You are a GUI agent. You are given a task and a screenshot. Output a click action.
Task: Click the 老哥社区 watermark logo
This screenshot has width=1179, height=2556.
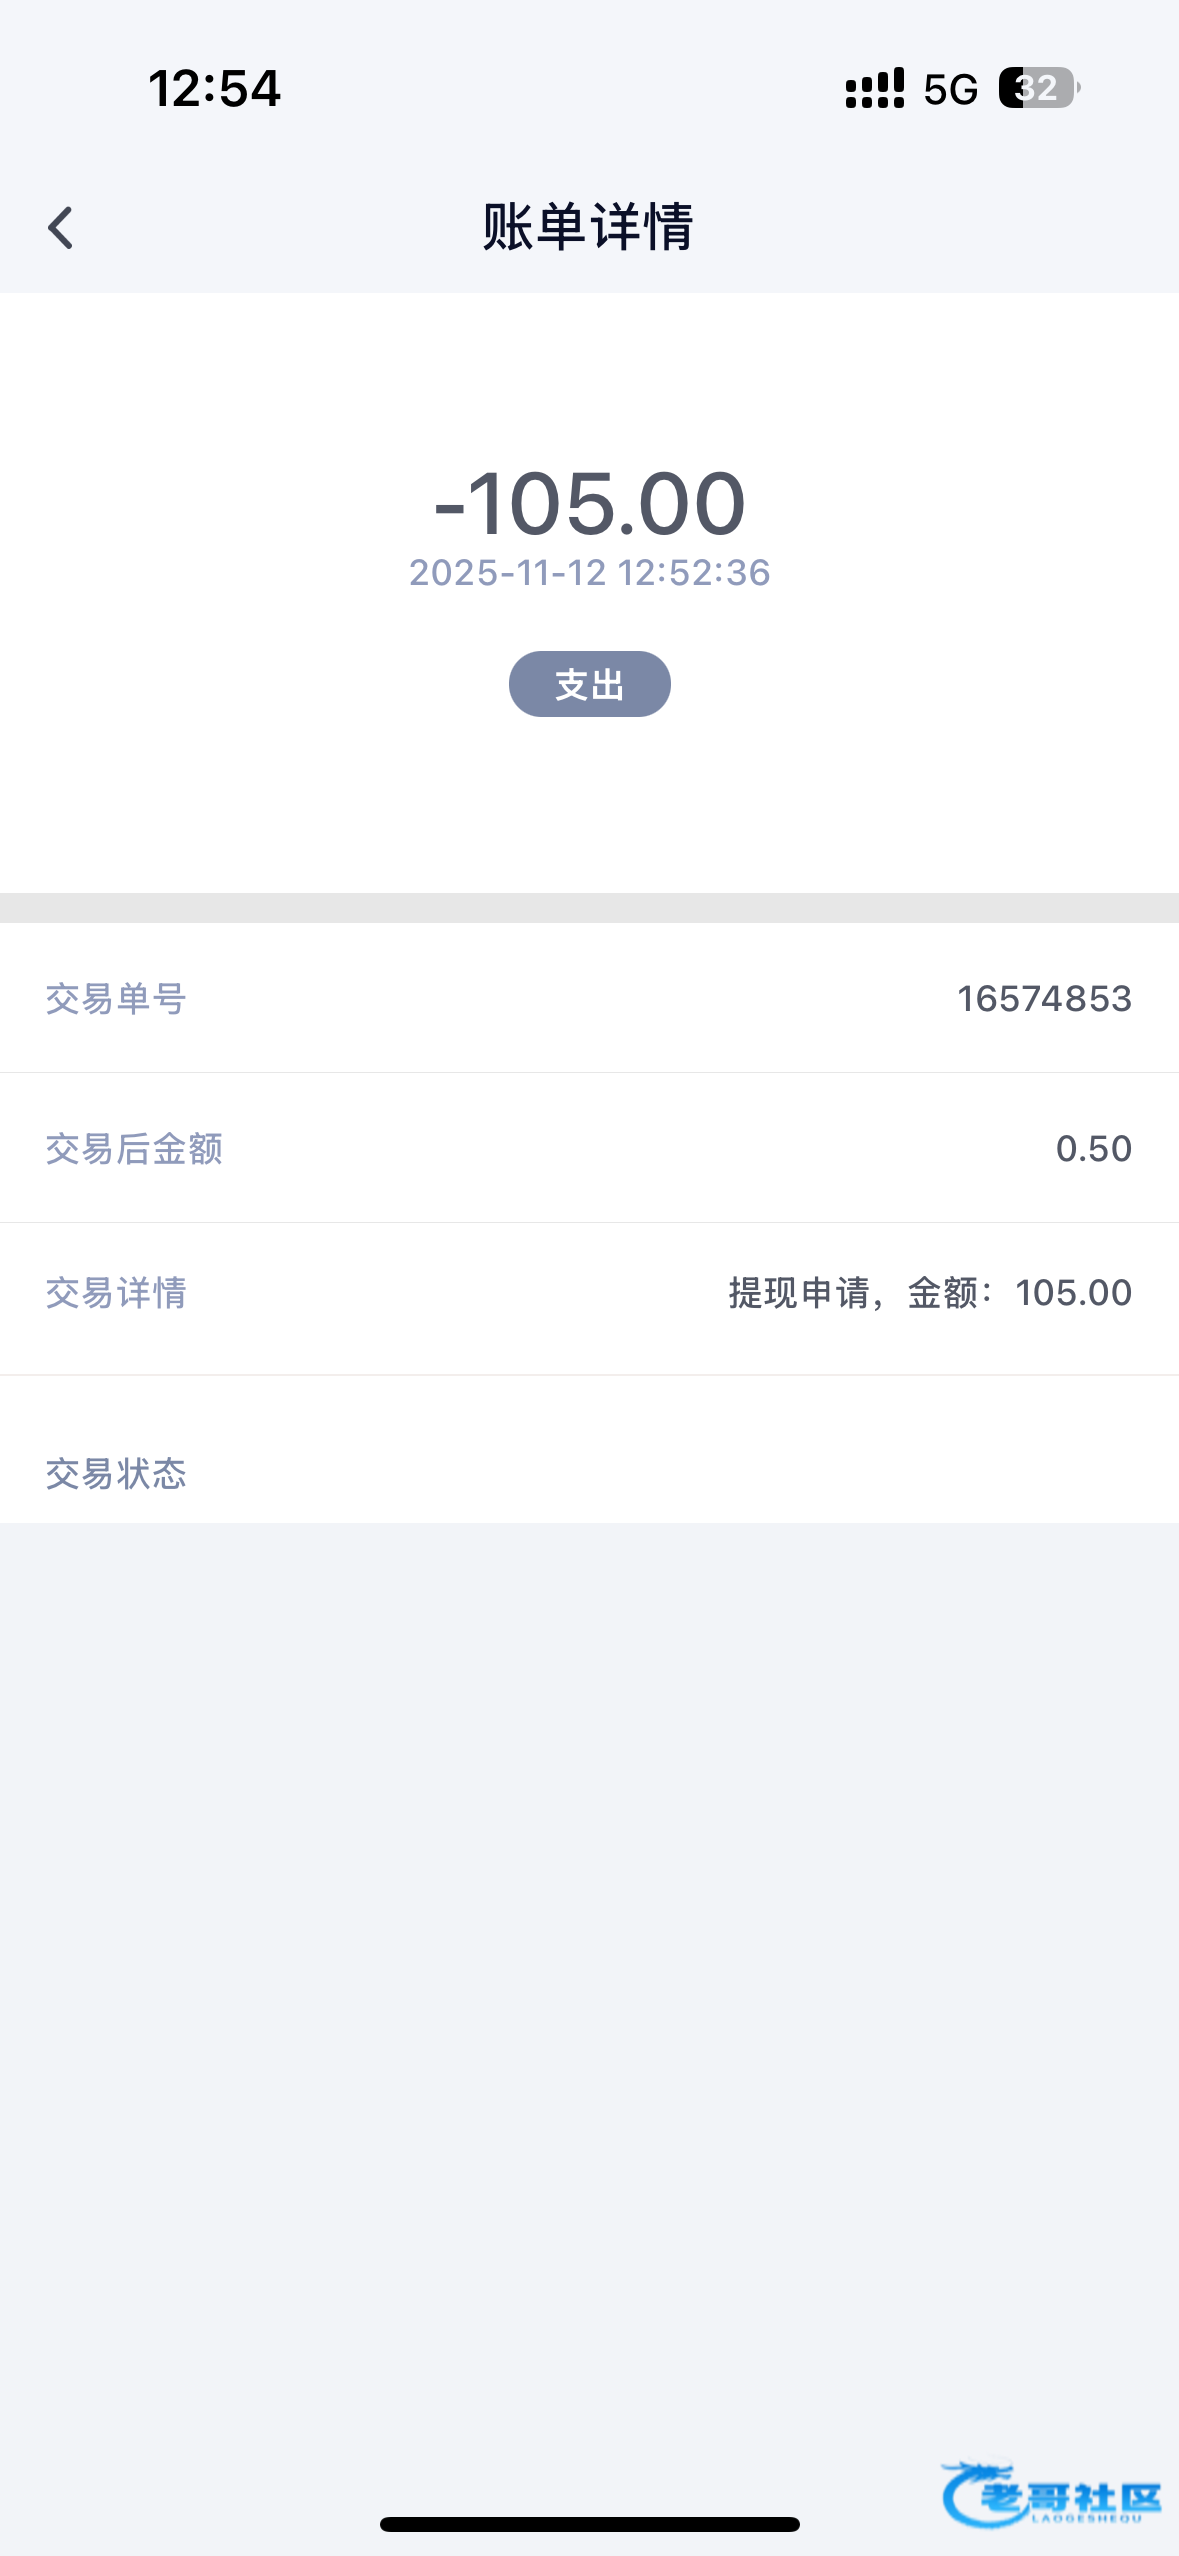pos(1050,2496)
